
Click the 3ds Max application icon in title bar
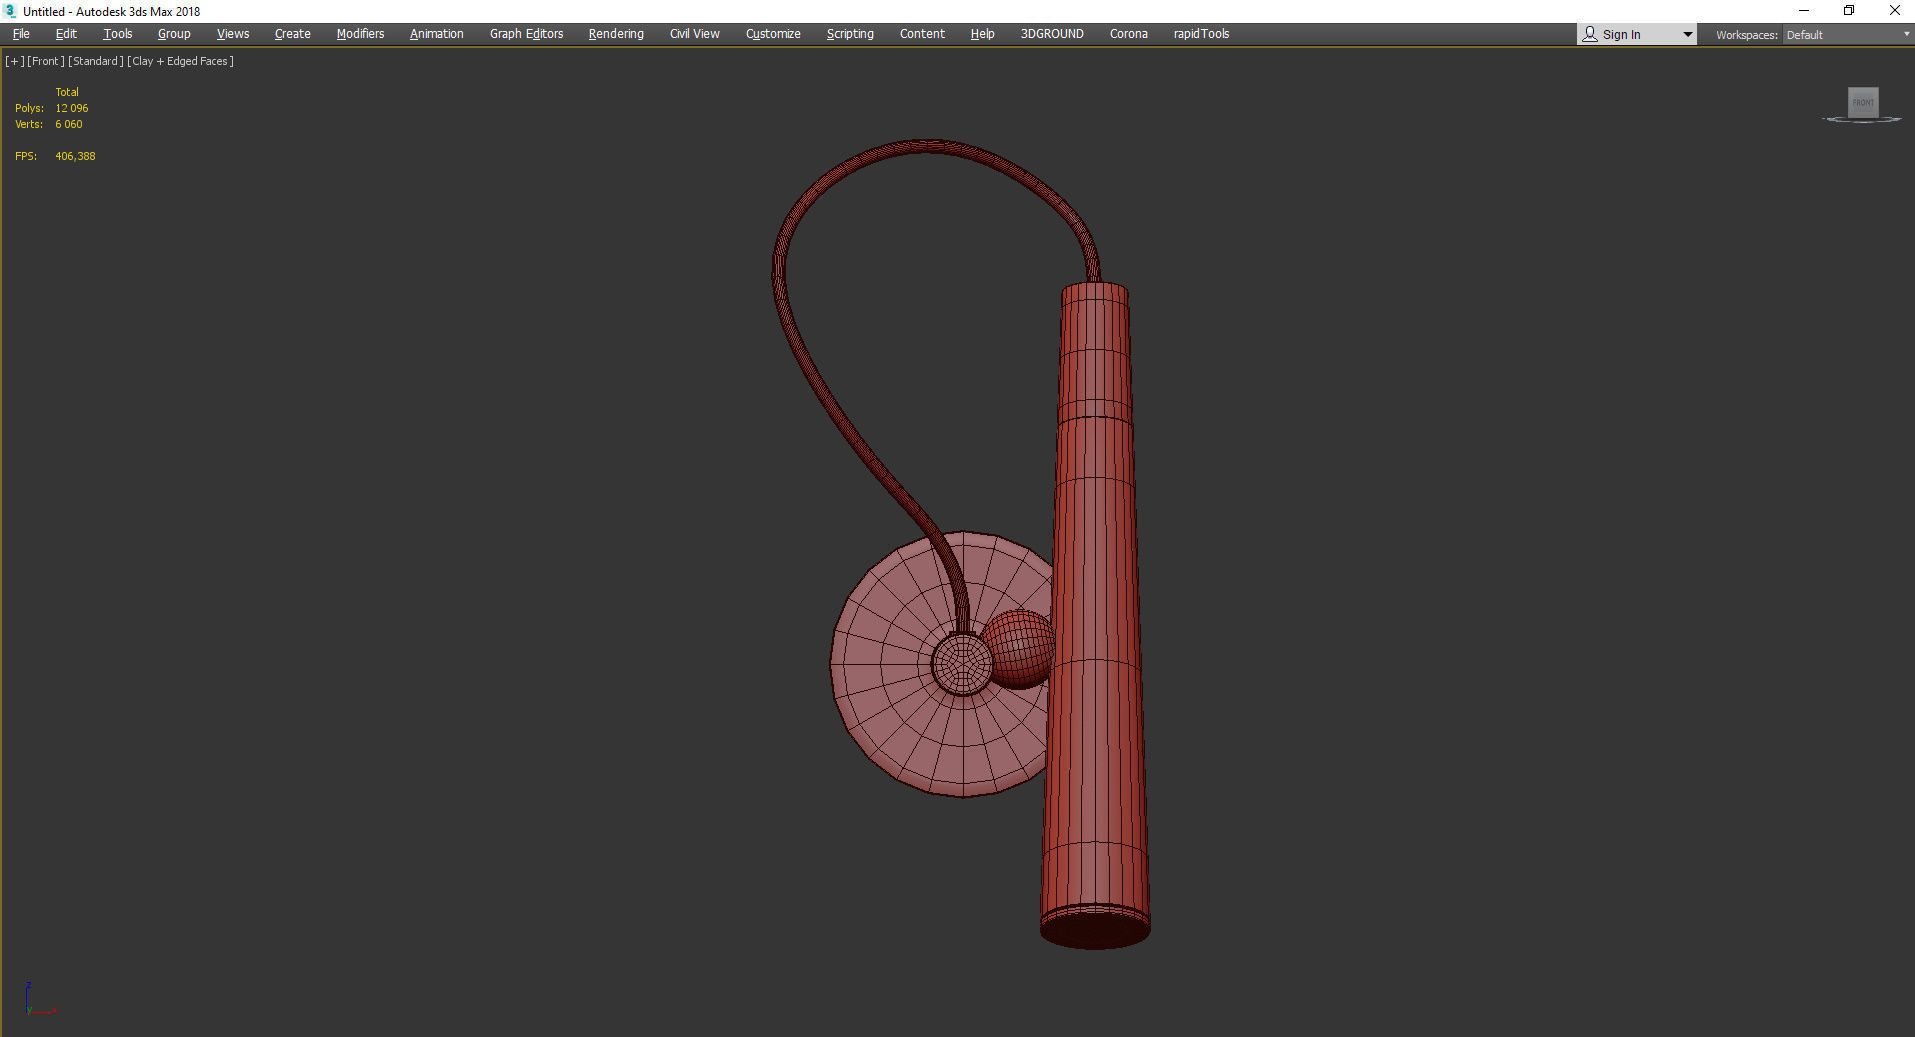coord(11,11)
